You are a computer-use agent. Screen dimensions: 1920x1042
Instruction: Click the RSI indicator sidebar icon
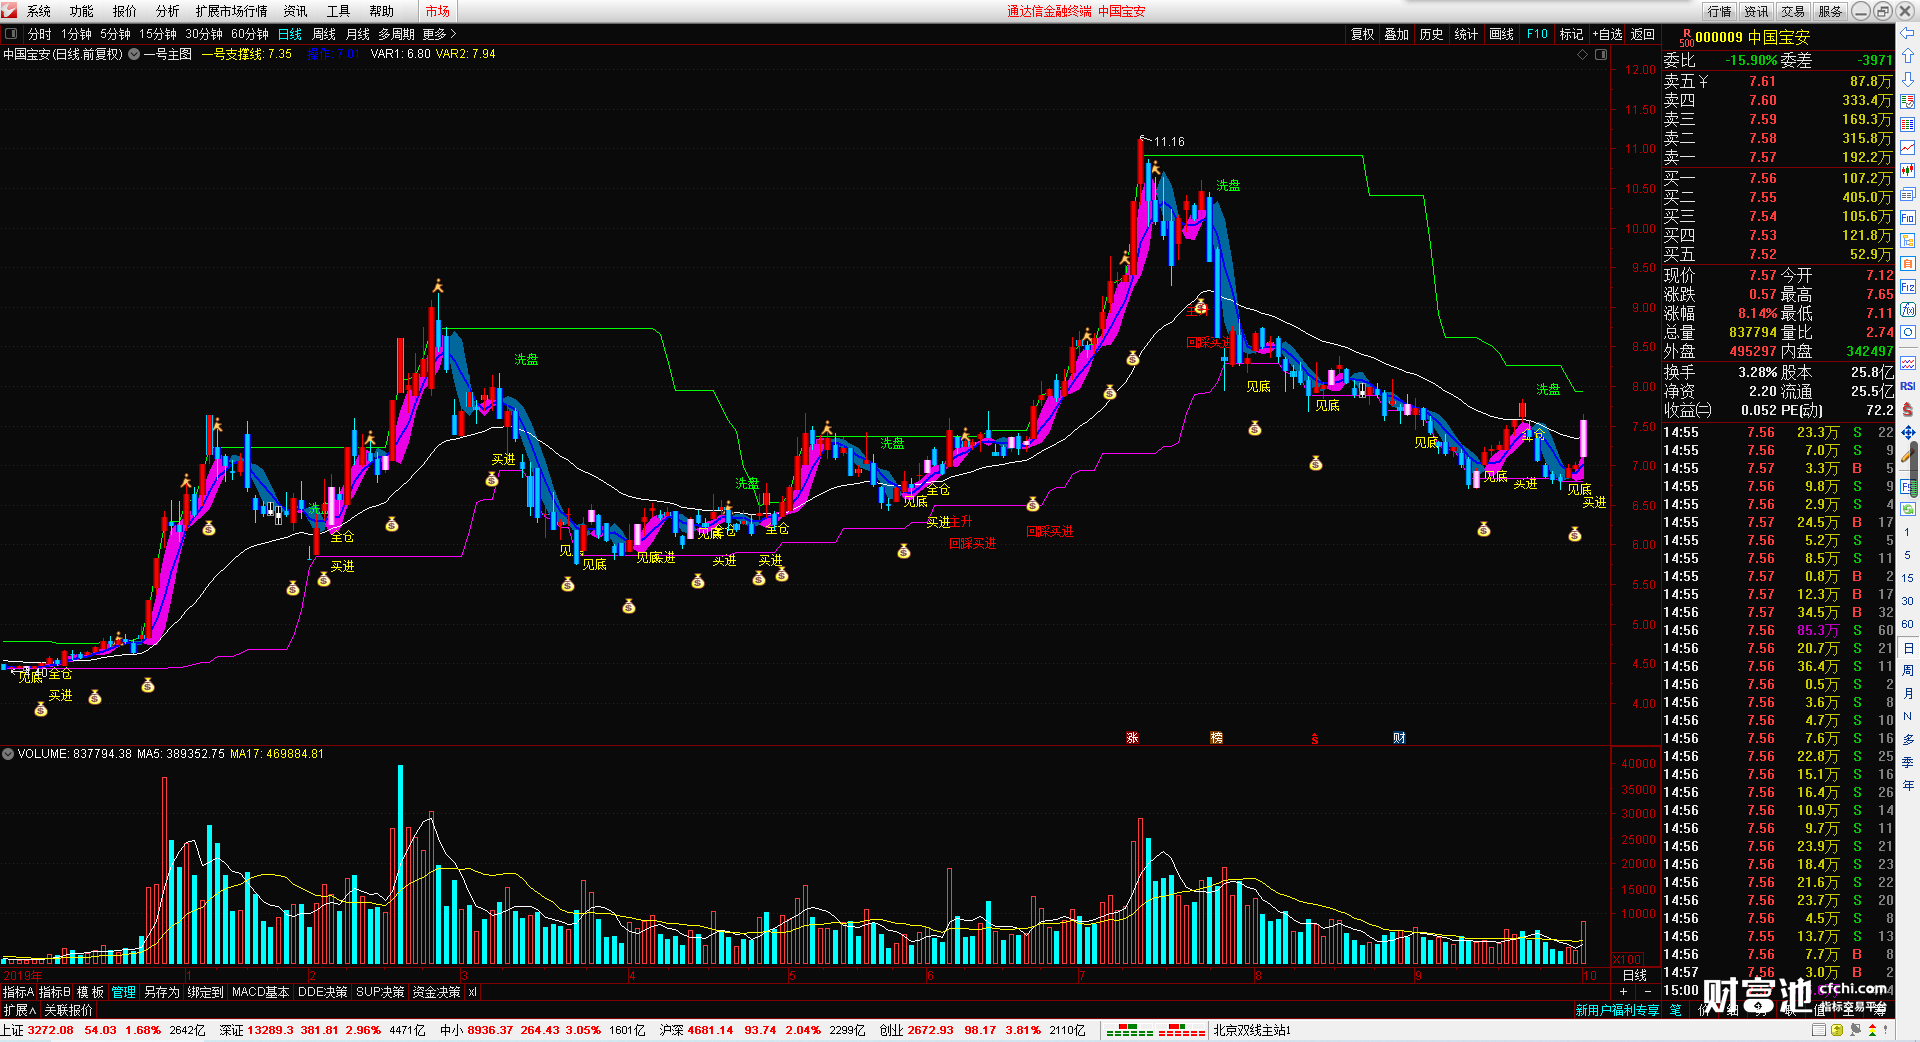[1908, 386]
